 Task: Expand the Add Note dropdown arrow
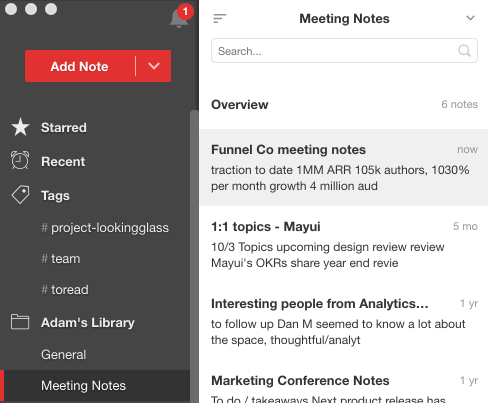point(154,66)
